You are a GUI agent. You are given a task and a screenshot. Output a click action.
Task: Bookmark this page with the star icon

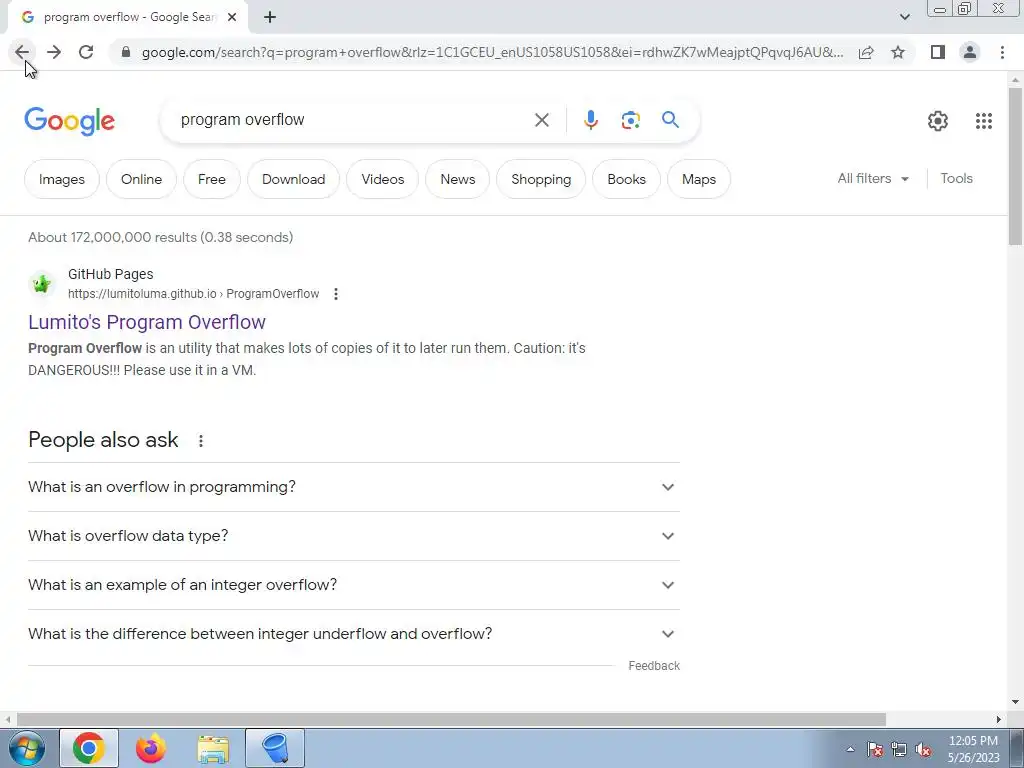pyautogui.click(x=898, y=52)
